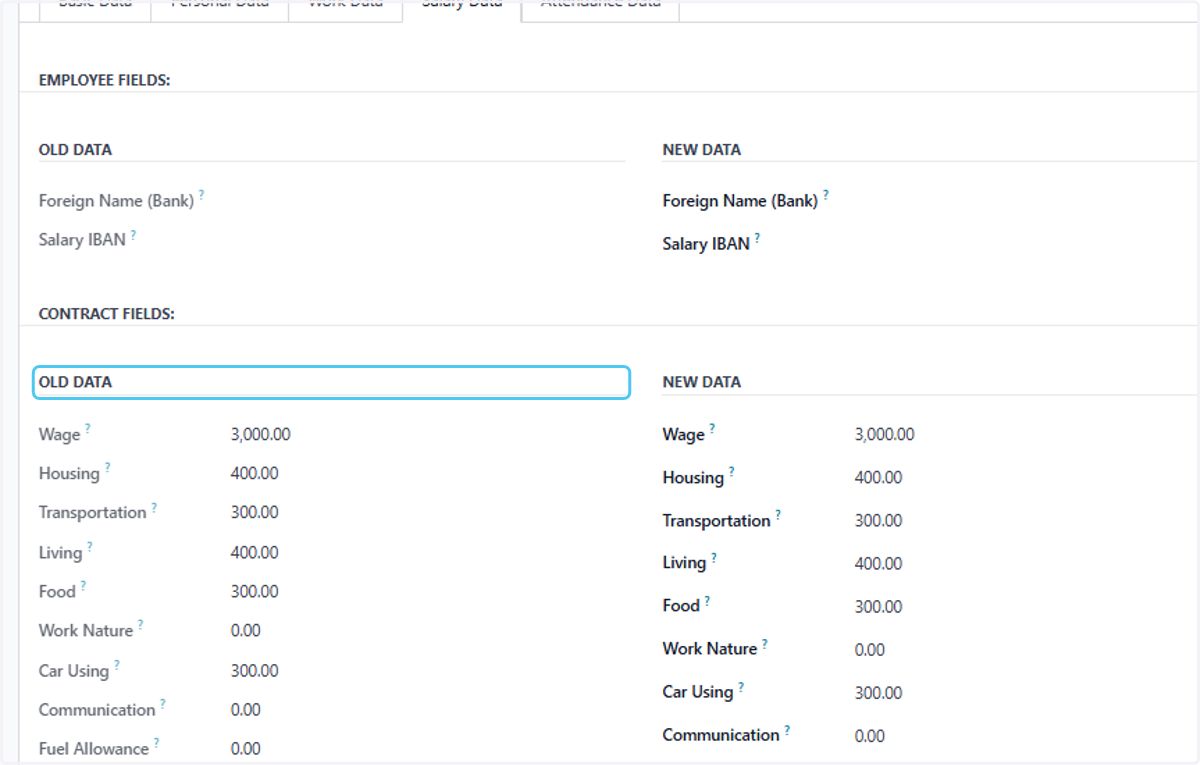Select the Old Data Food value 300.00
Screen dimensions: 1200x765
click(x=255, y=591)
